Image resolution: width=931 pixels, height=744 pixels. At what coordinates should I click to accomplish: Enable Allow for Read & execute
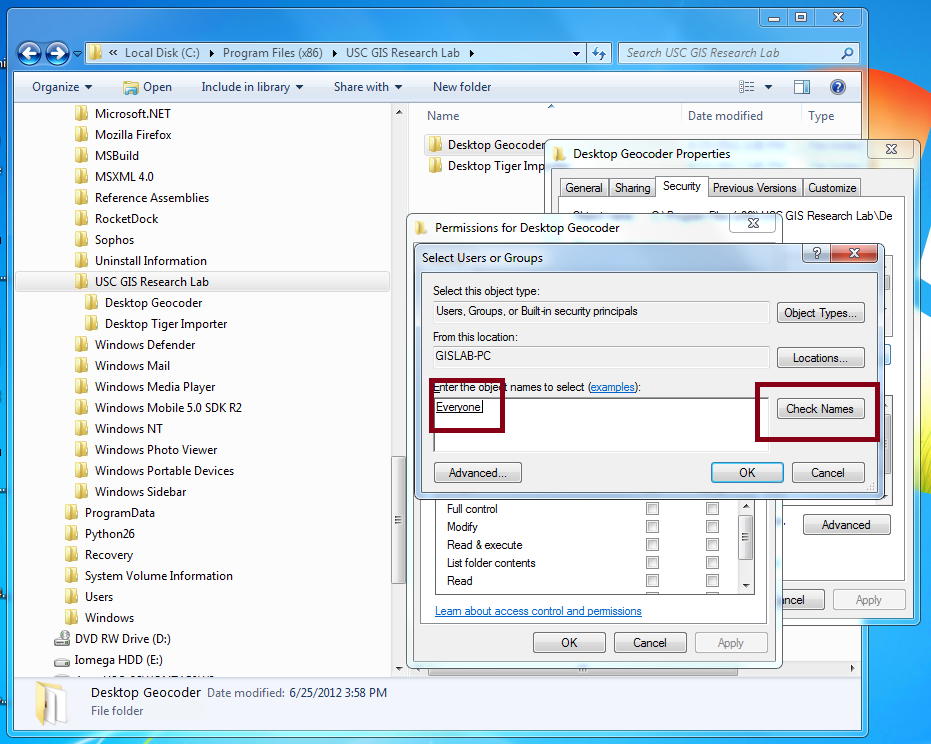click(x=652, y=545)
